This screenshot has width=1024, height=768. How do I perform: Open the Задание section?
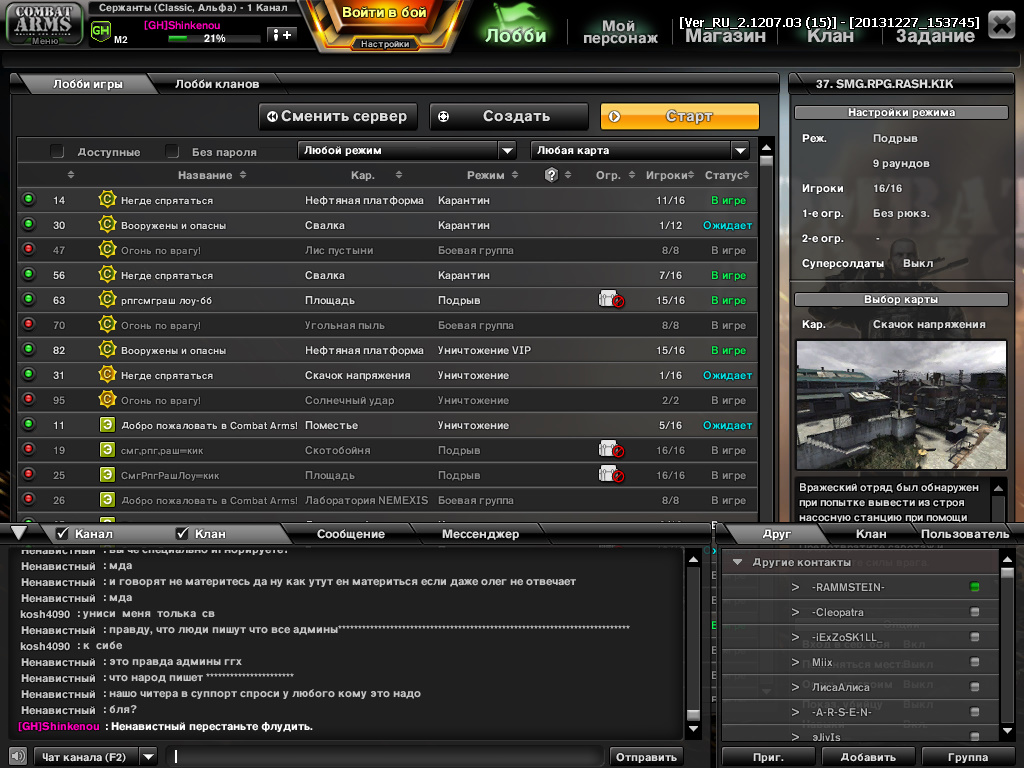(935, 36)
